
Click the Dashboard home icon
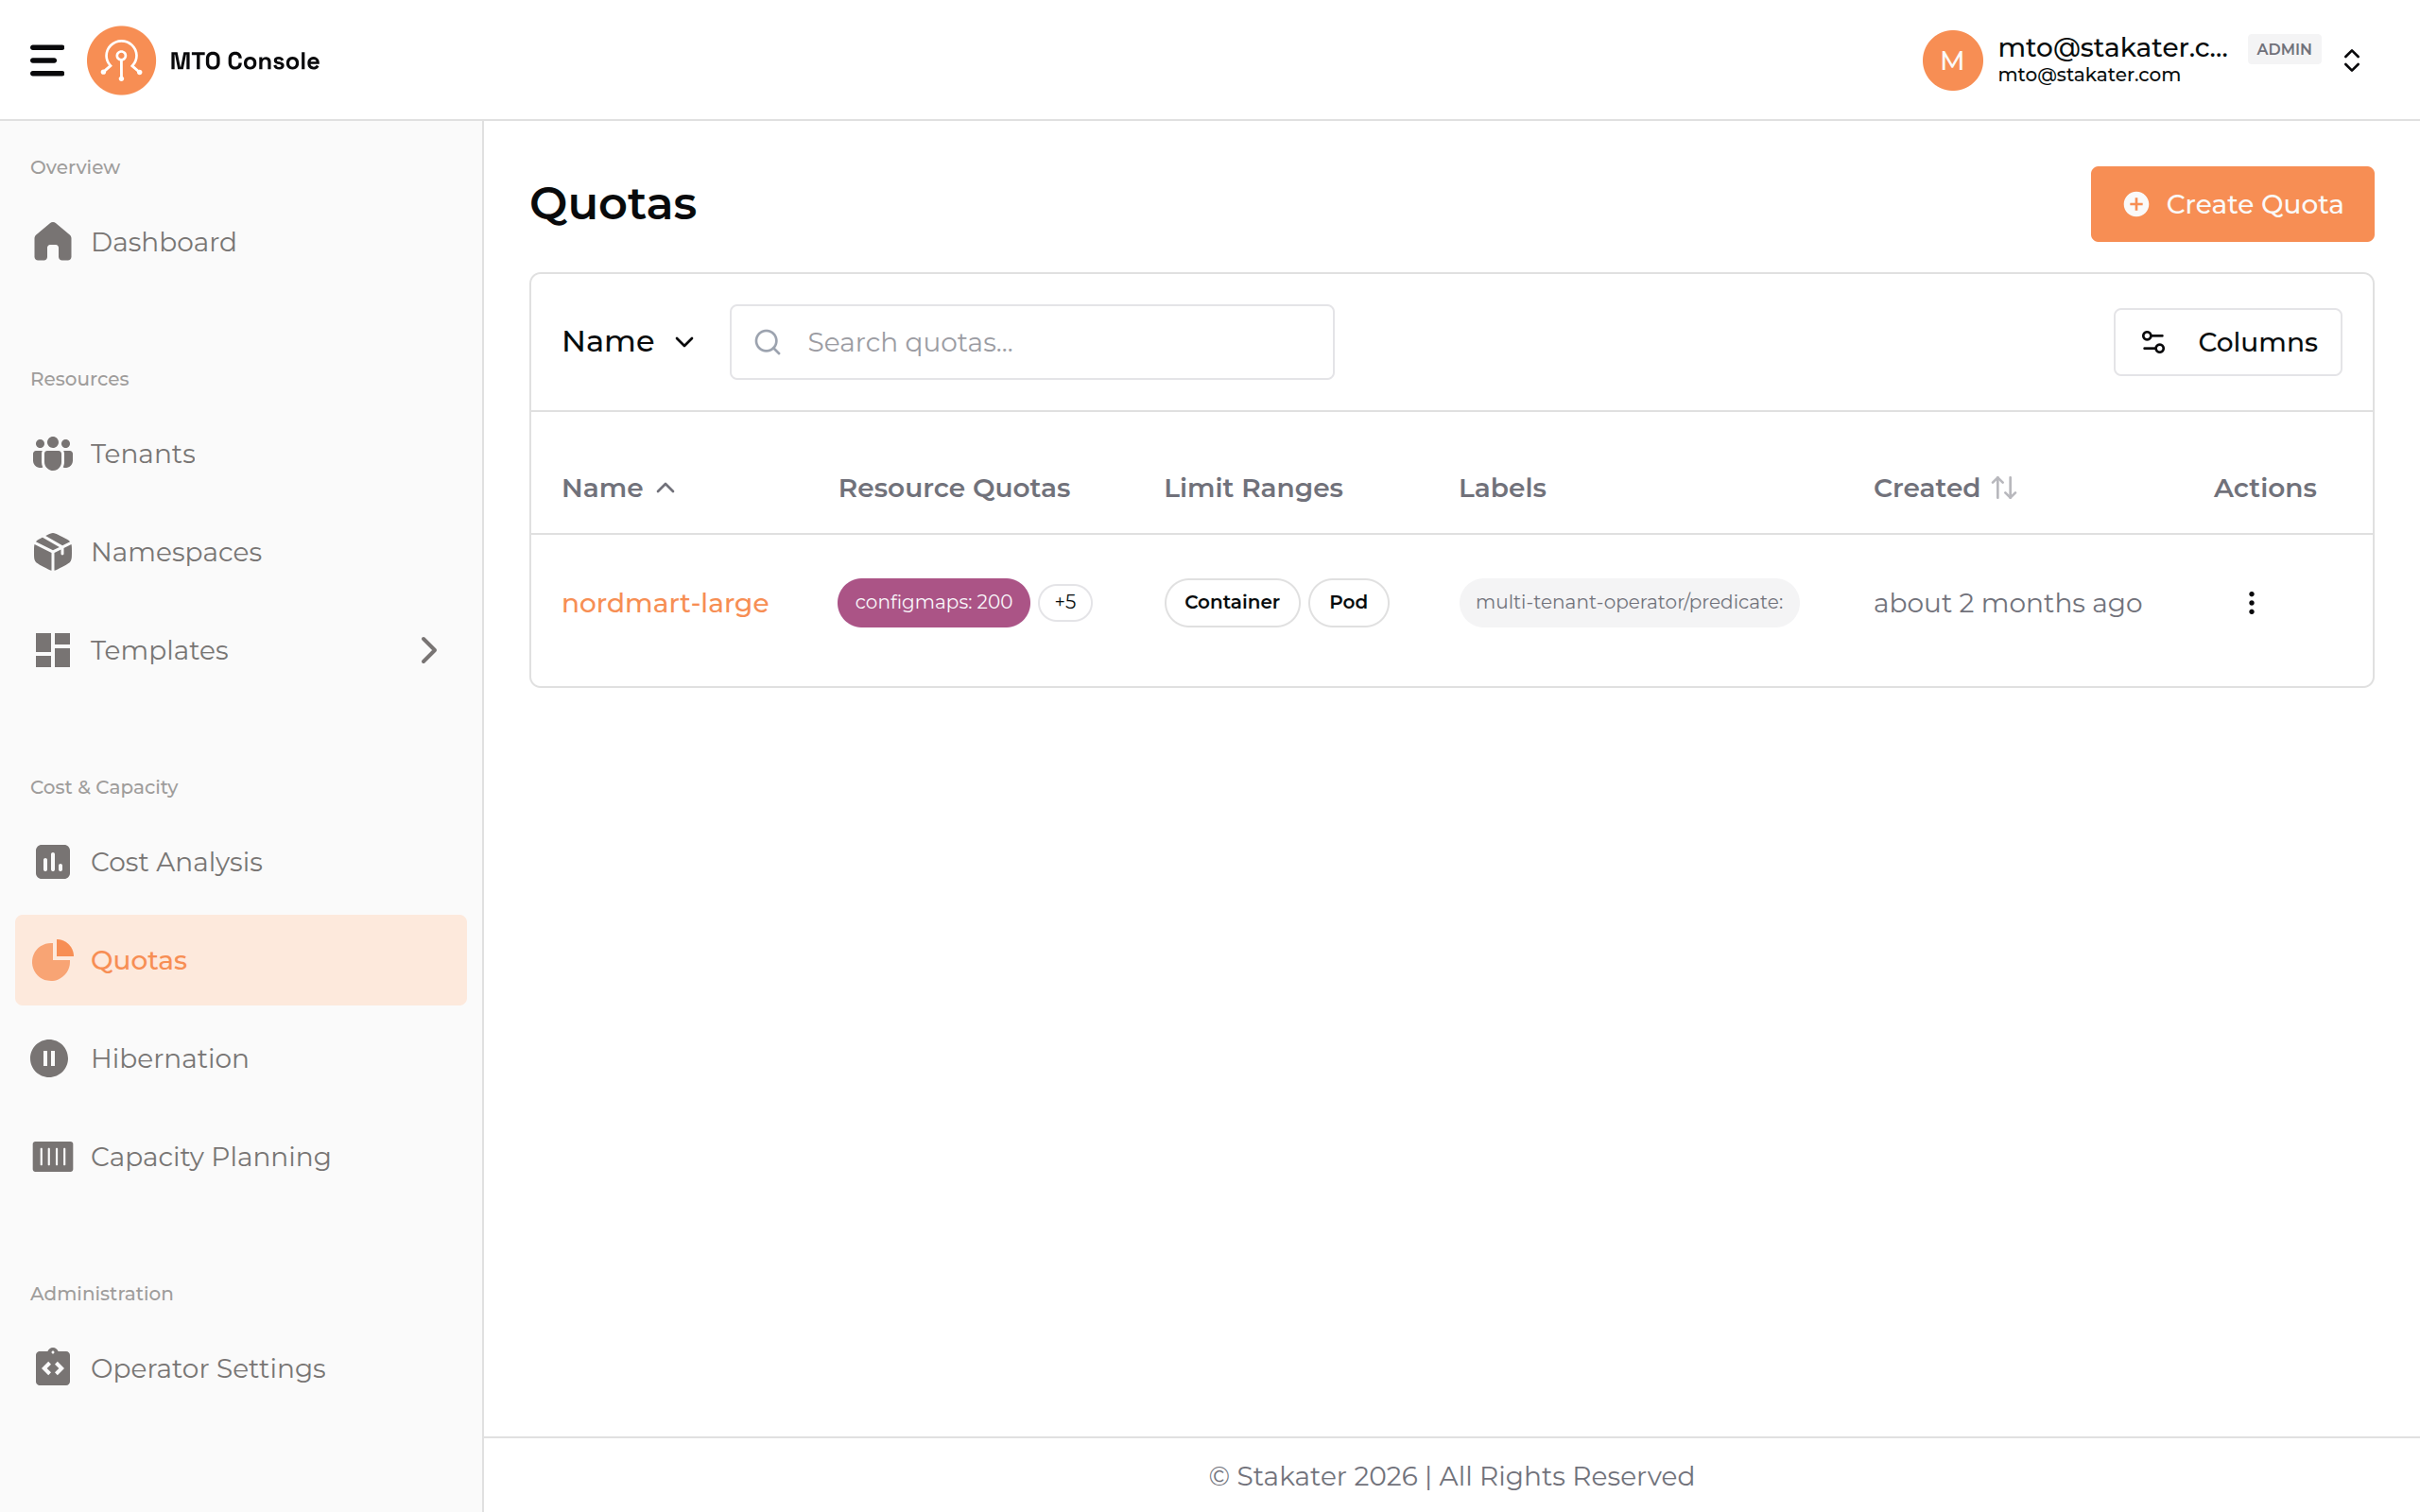click(x=52, y=242)
